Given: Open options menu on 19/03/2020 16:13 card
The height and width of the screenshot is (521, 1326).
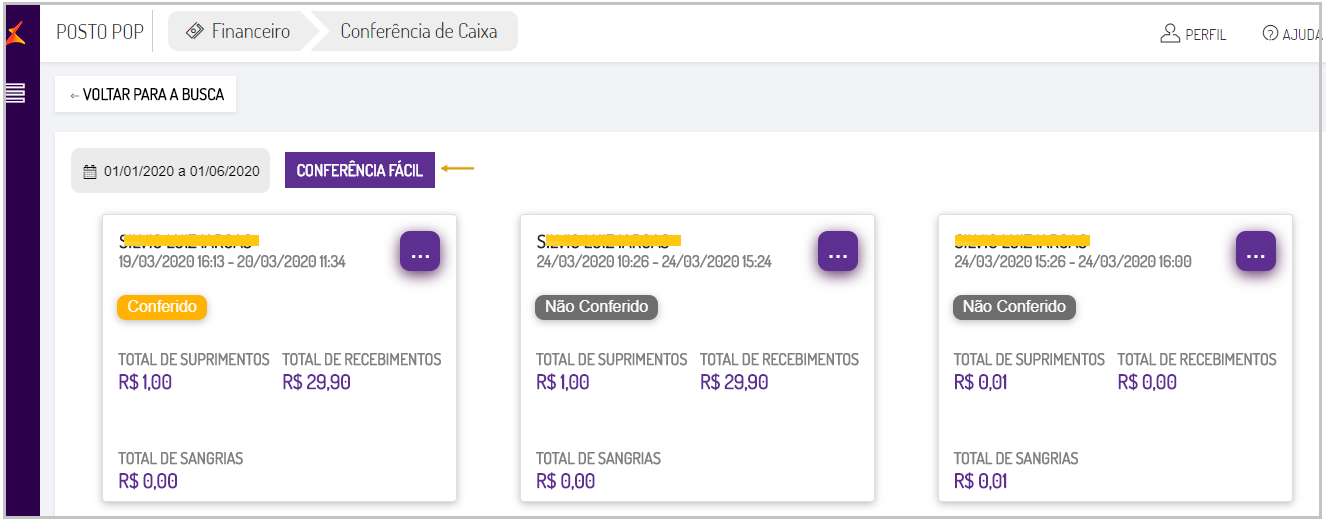Looking at the screenshot, I should (420, 251).
